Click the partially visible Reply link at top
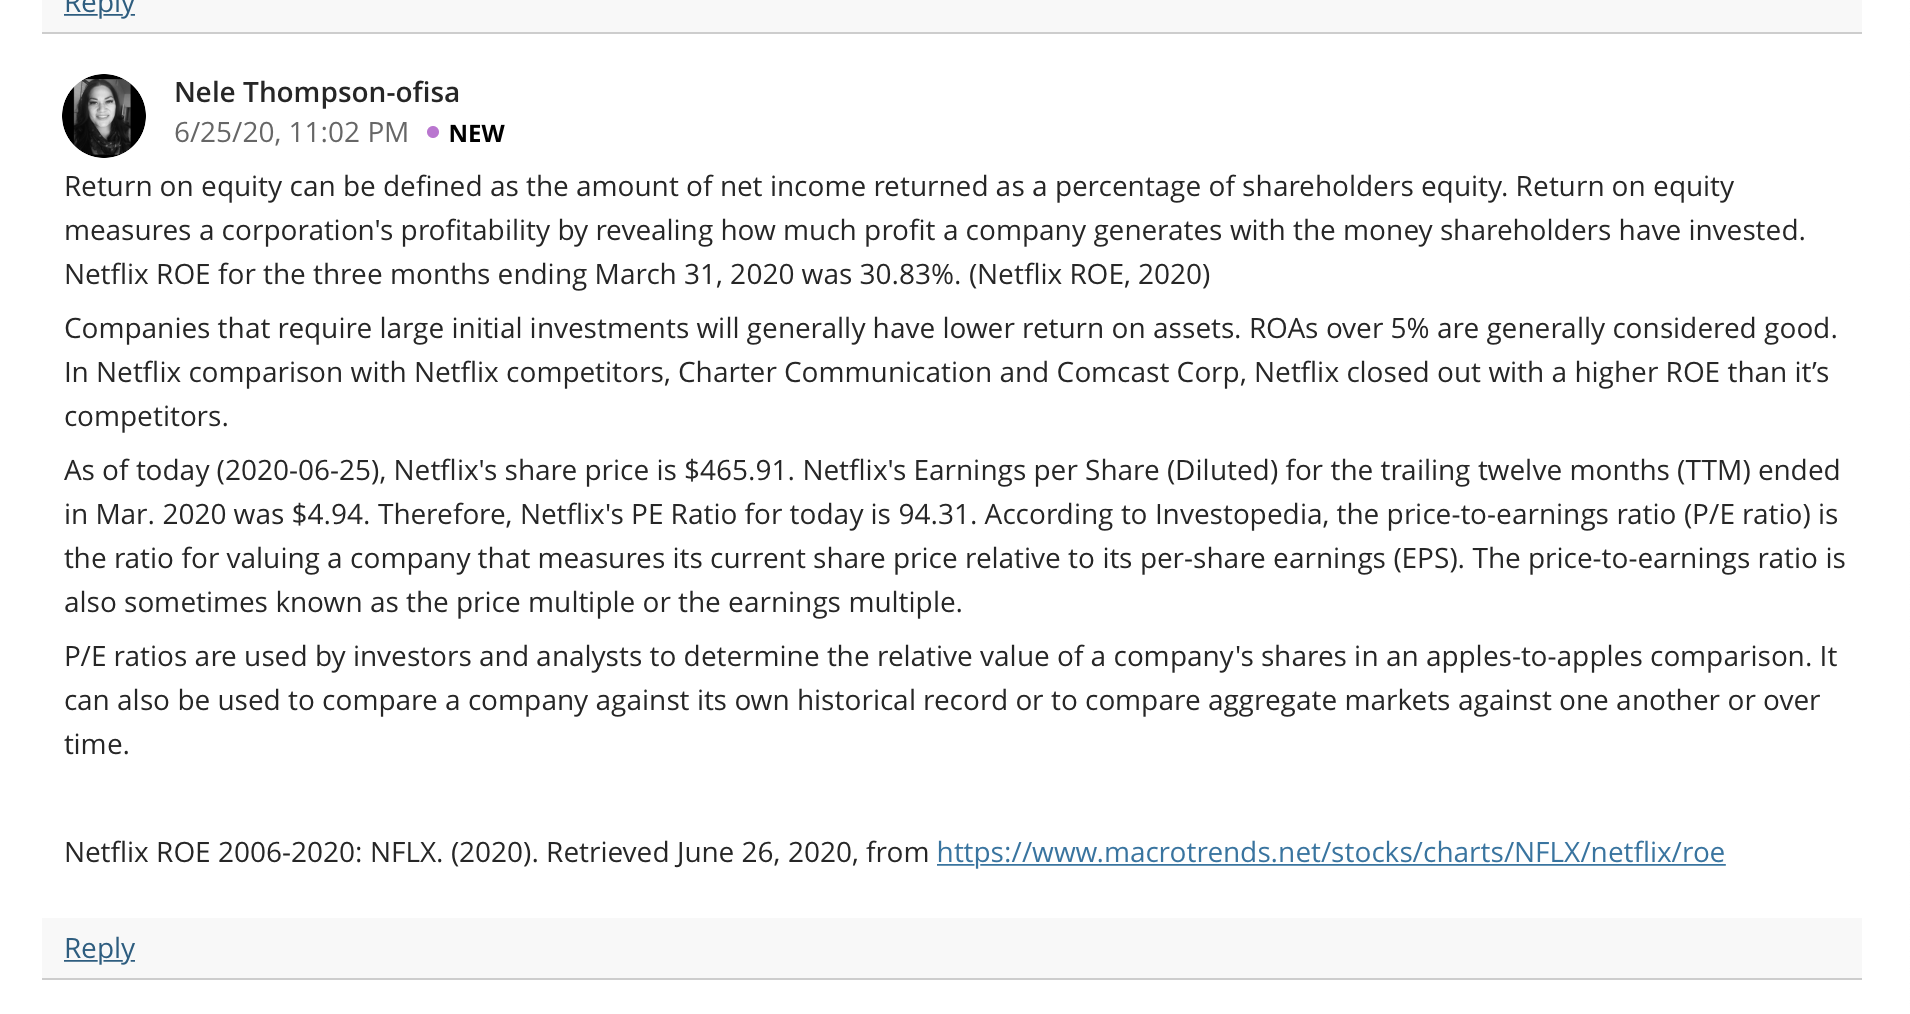Image resolution: width=1910 pixels, height=1014 pixels. click(99, 8)
